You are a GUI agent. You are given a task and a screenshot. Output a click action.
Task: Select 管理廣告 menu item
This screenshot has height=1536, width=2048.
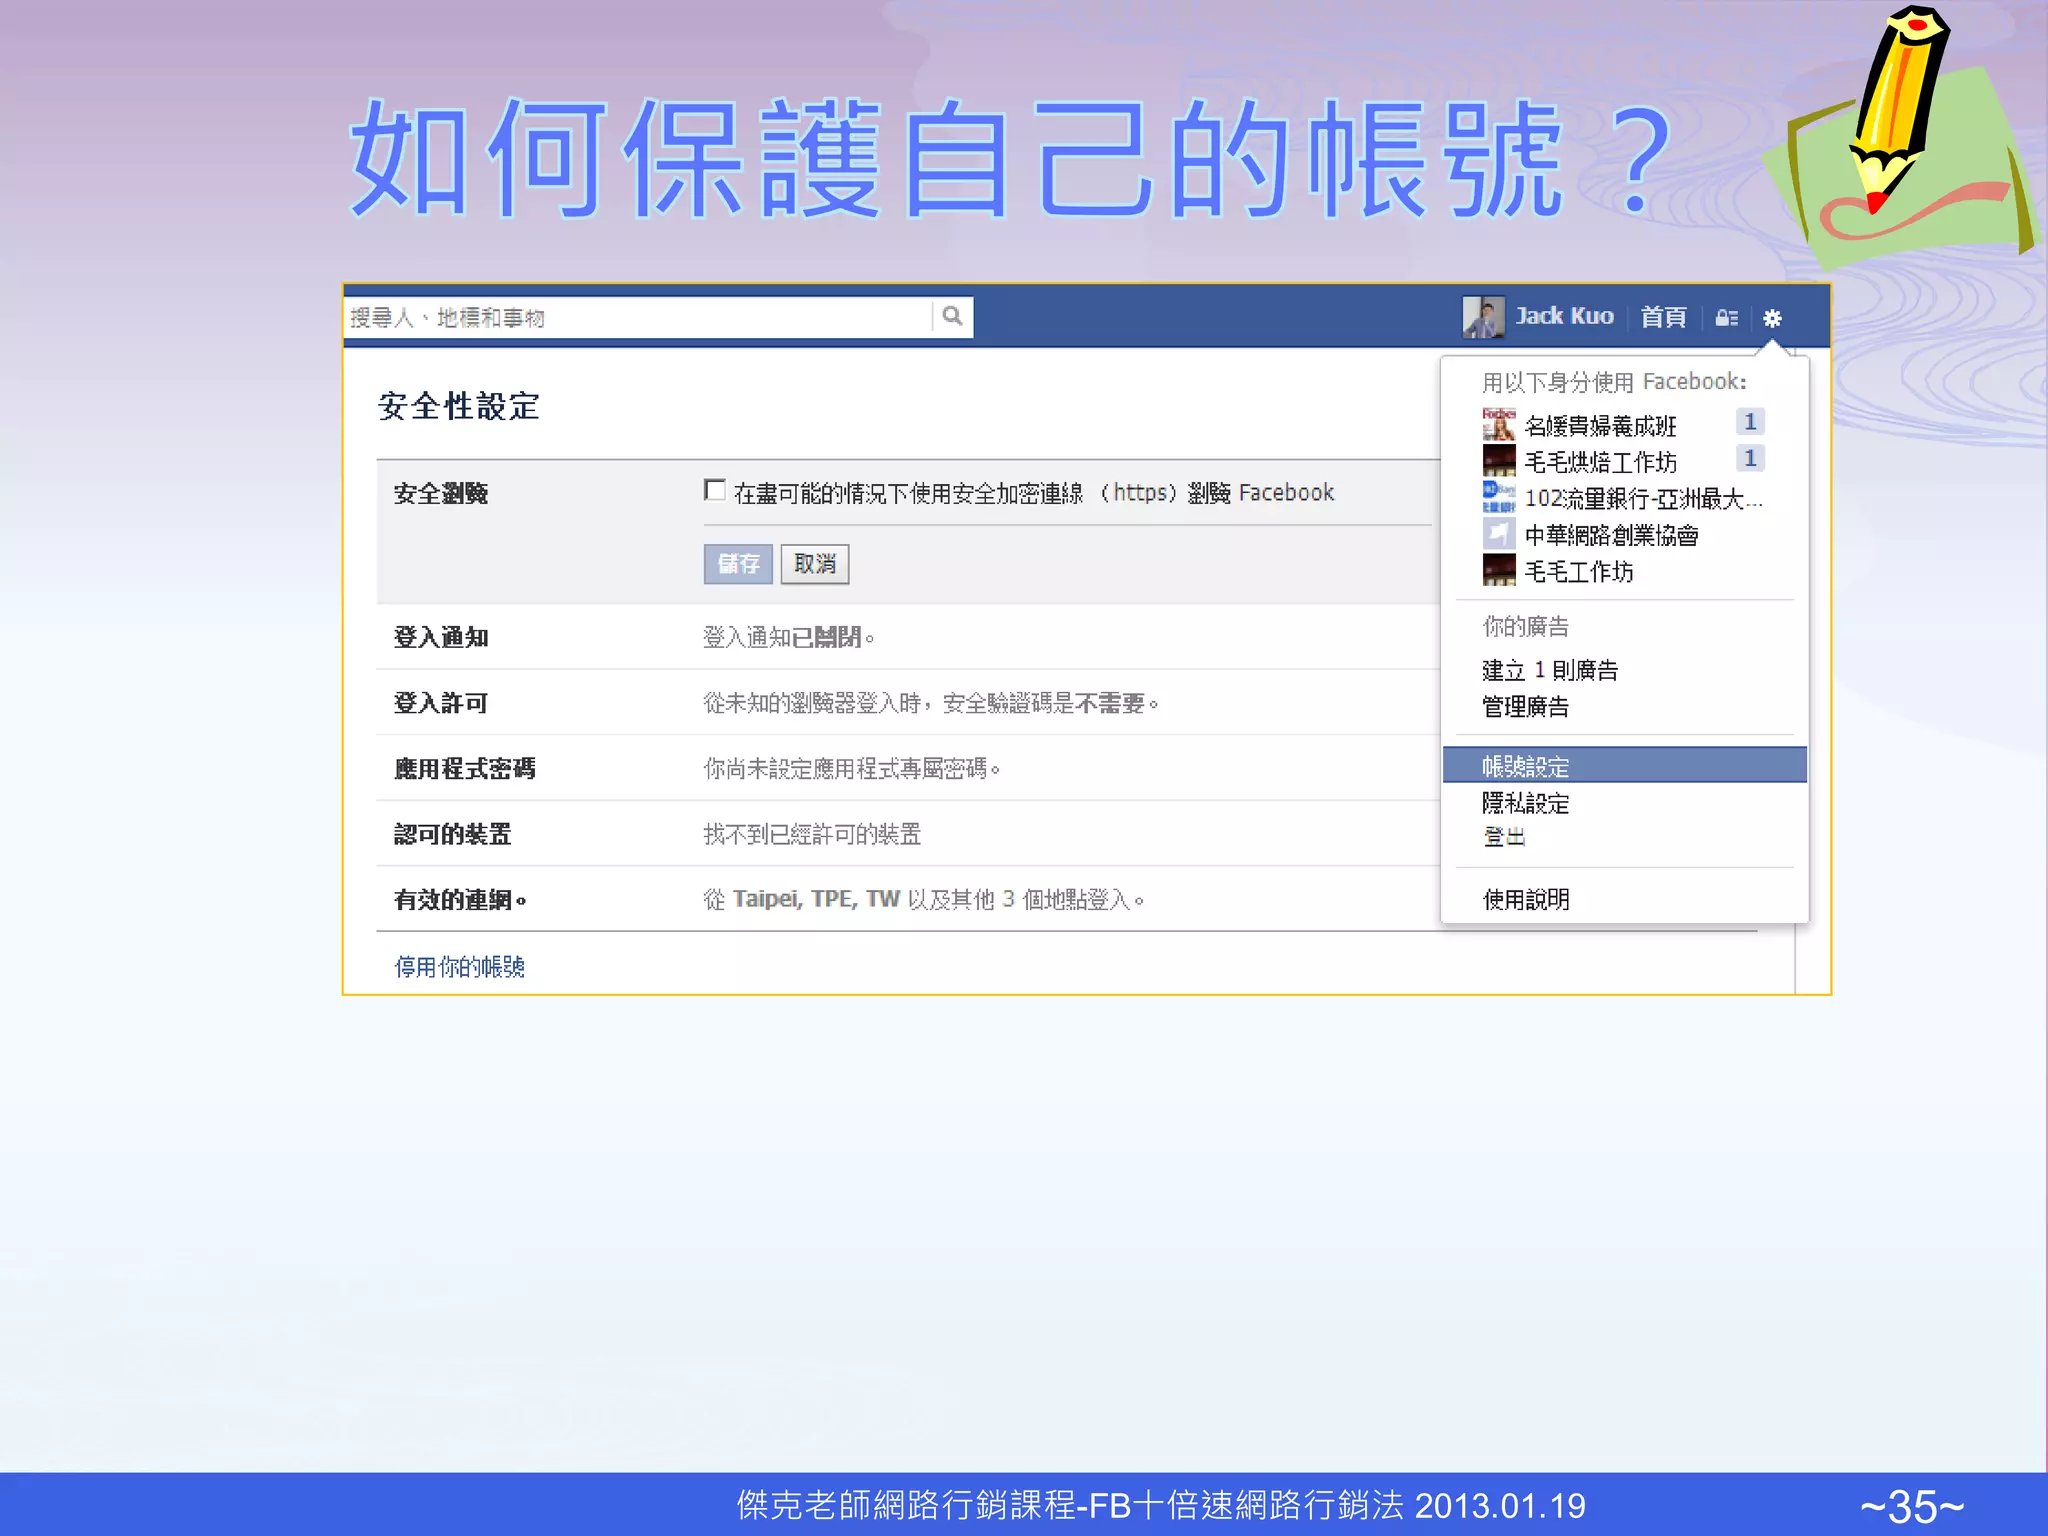[x=1525, y=707]
